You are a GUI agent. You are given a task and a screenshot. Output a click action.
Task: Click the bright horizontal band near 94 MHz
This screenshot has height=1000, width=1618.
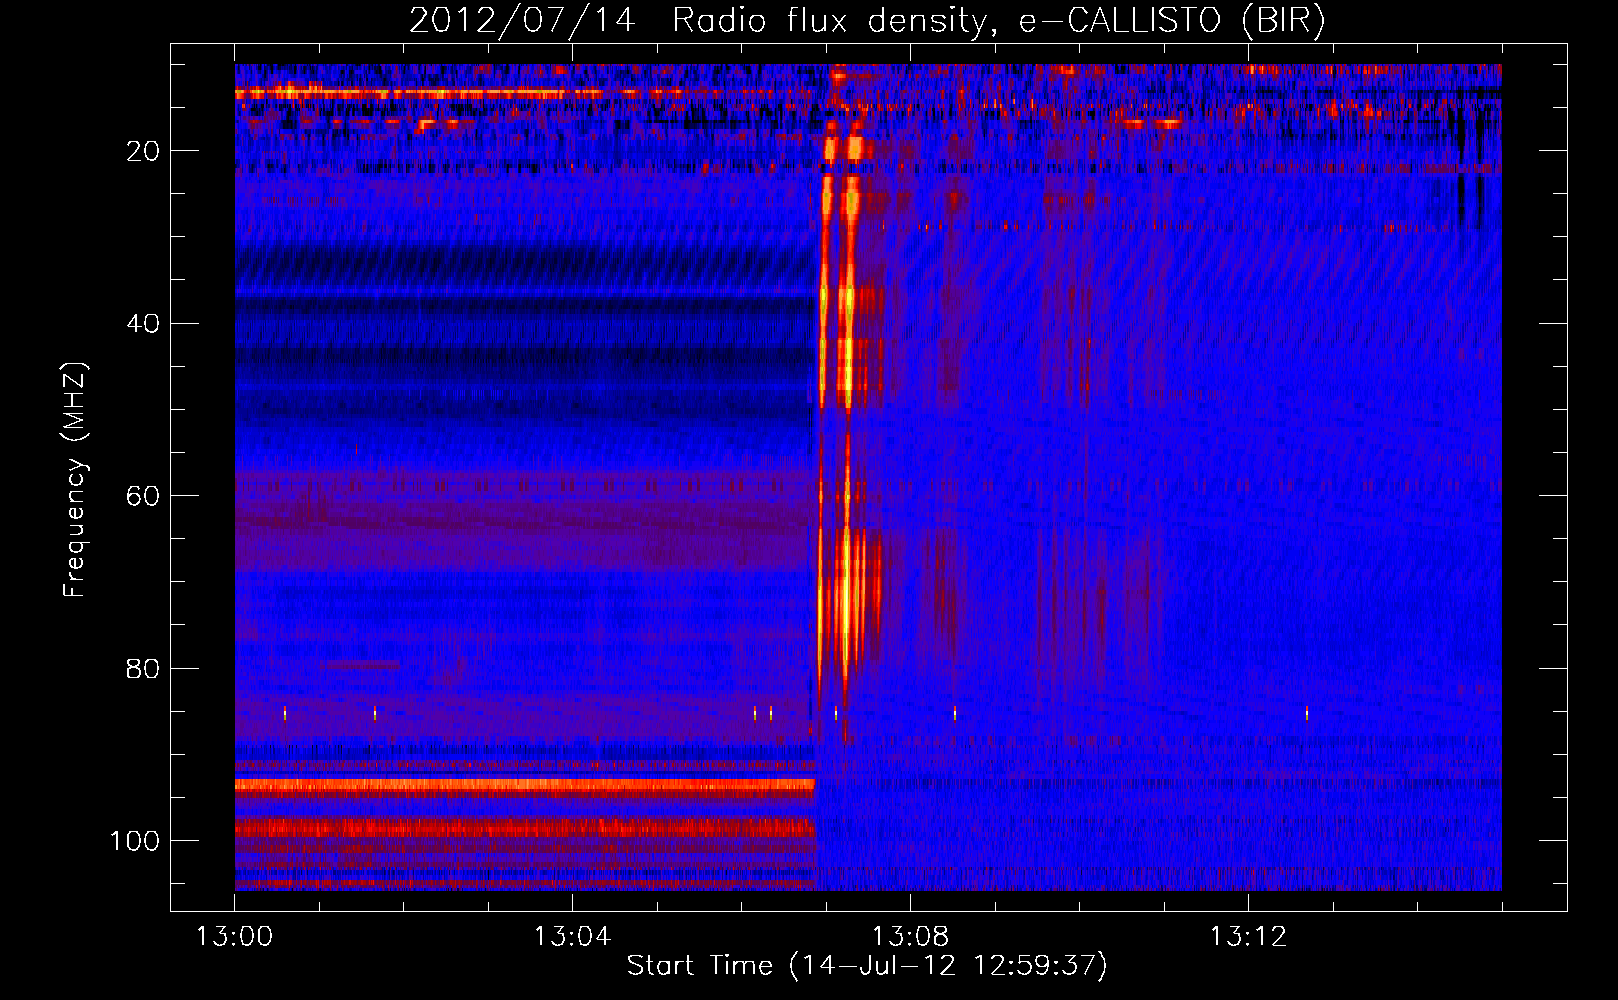point(525,785)
